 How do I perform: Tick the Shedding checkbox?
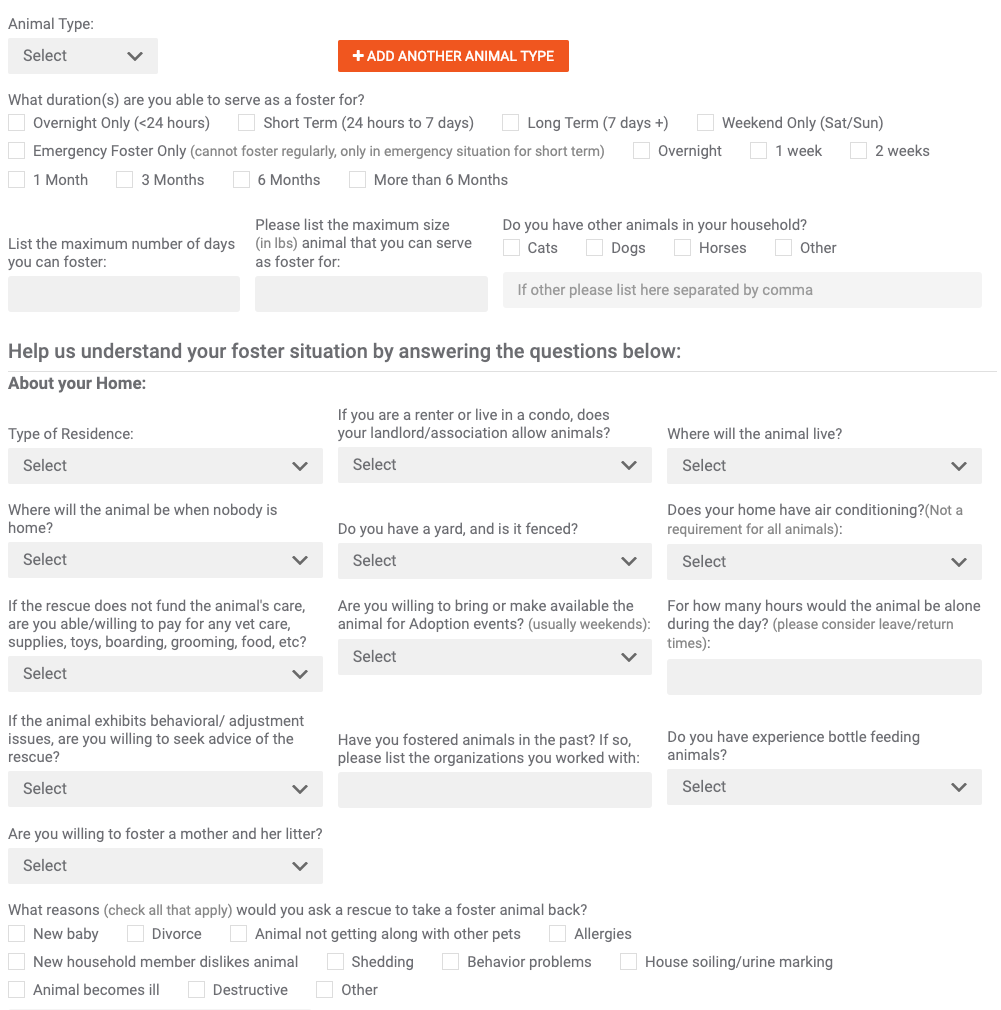(335, 962)
